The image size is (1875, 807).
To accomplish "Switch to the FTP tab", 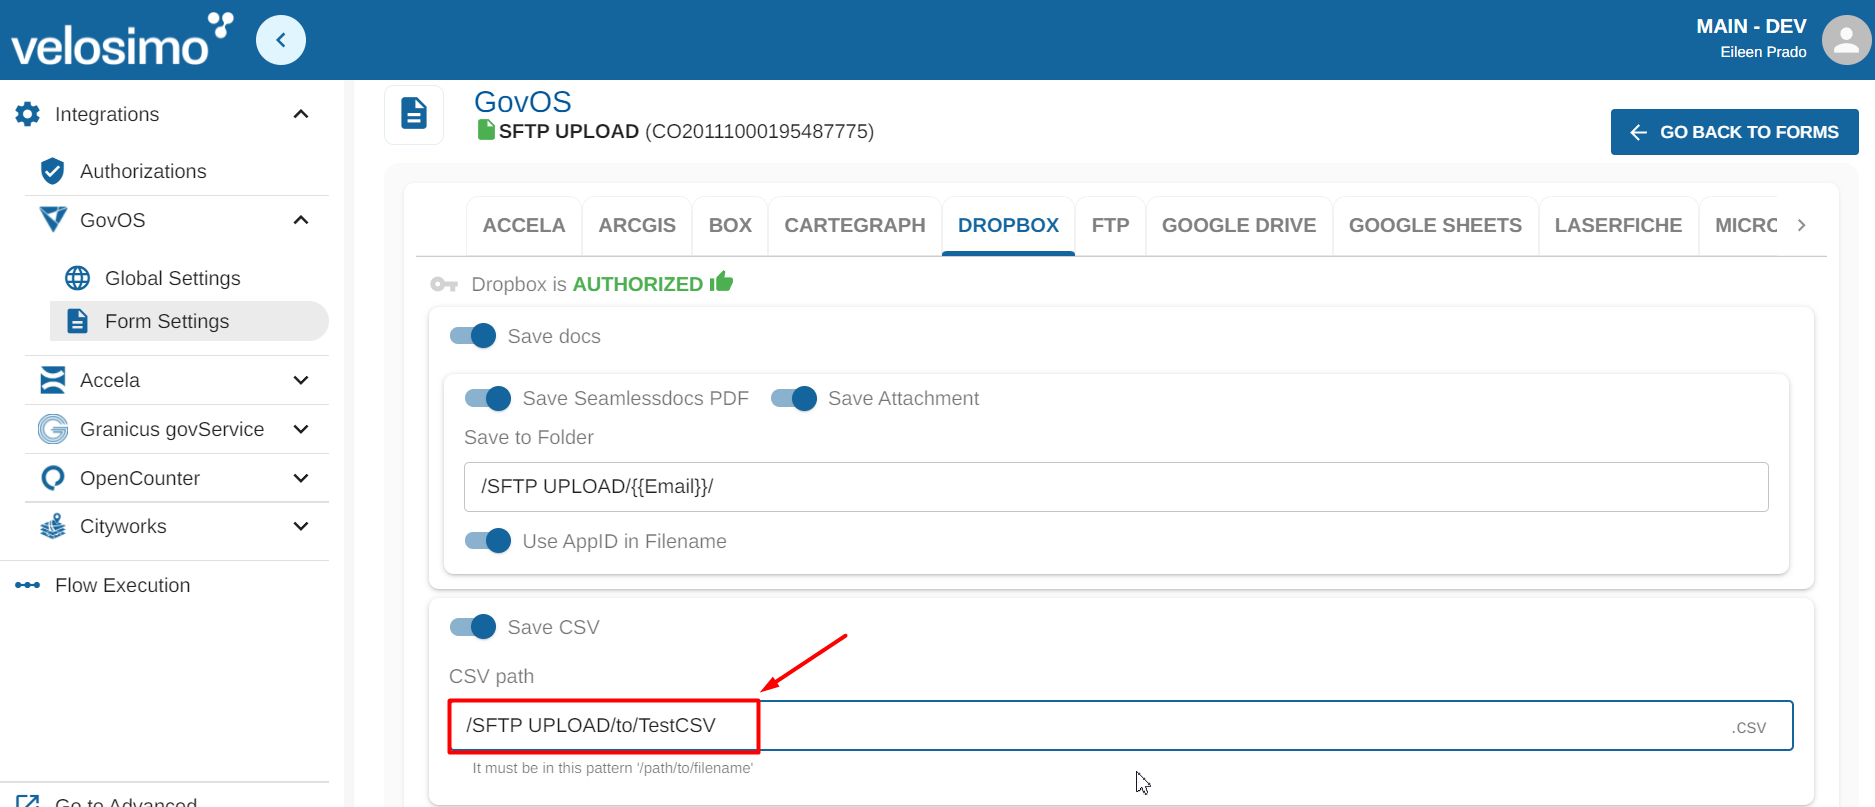I will [x=1111, y=226].
